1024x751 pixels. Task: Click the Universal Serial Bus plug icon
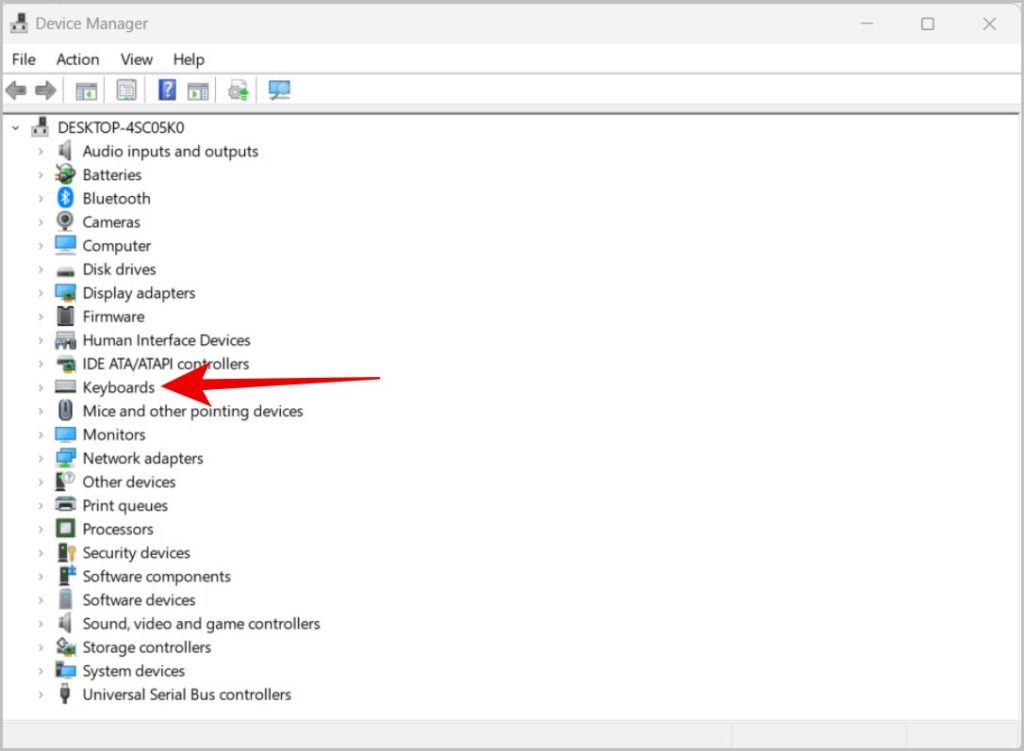[x=65, y=694]
